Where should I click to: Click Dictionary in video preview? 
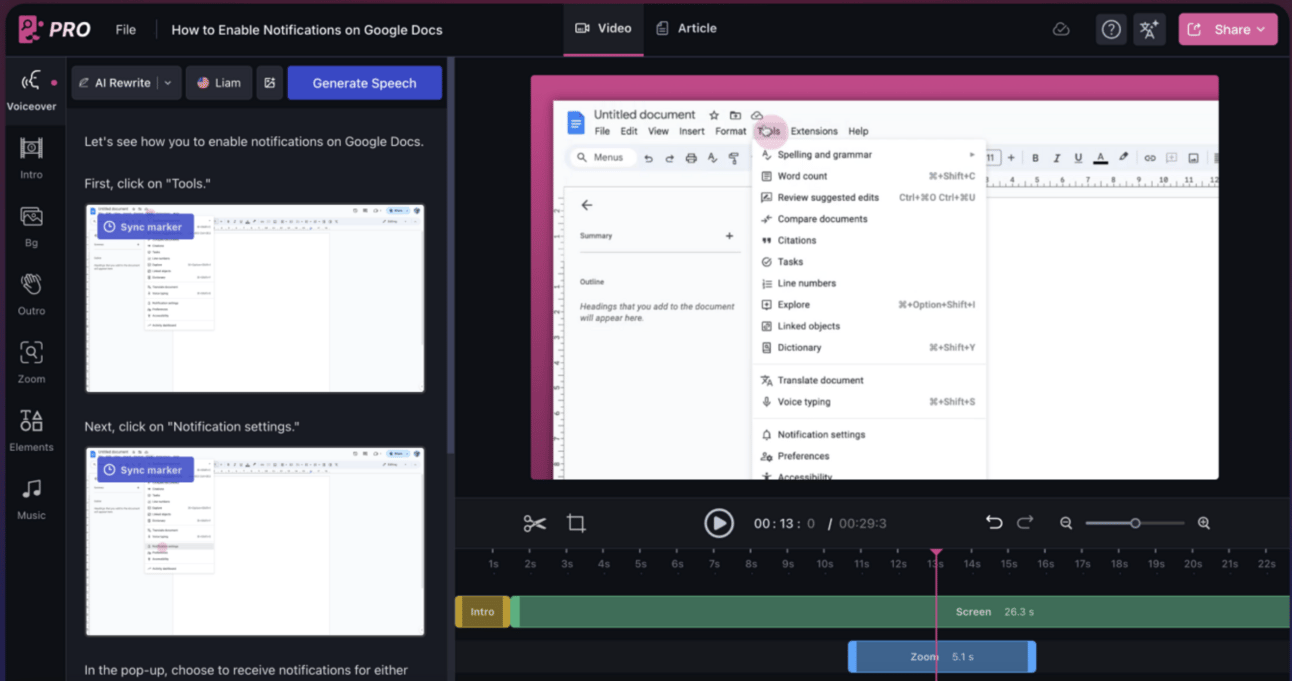coord(800,348)
